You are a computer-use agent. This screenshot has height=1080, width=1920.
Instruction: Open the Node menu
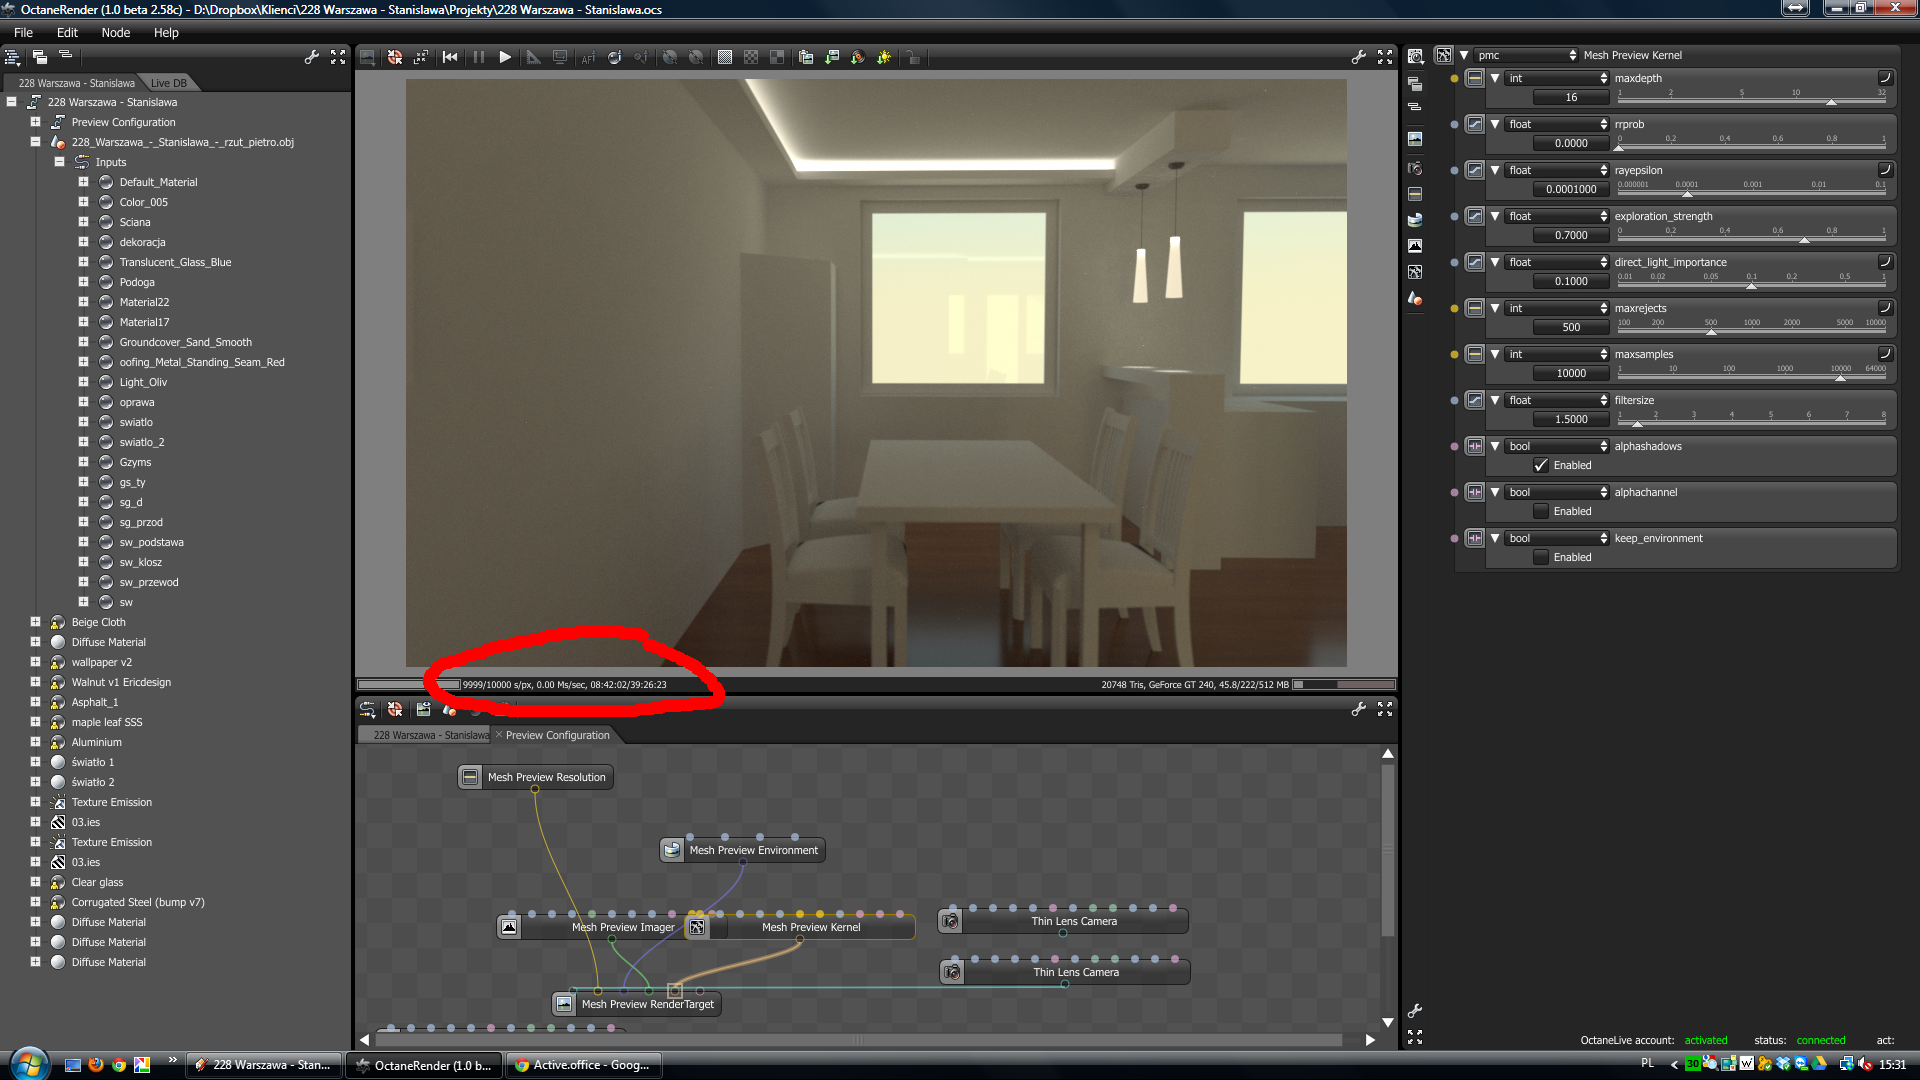(115, 32)
